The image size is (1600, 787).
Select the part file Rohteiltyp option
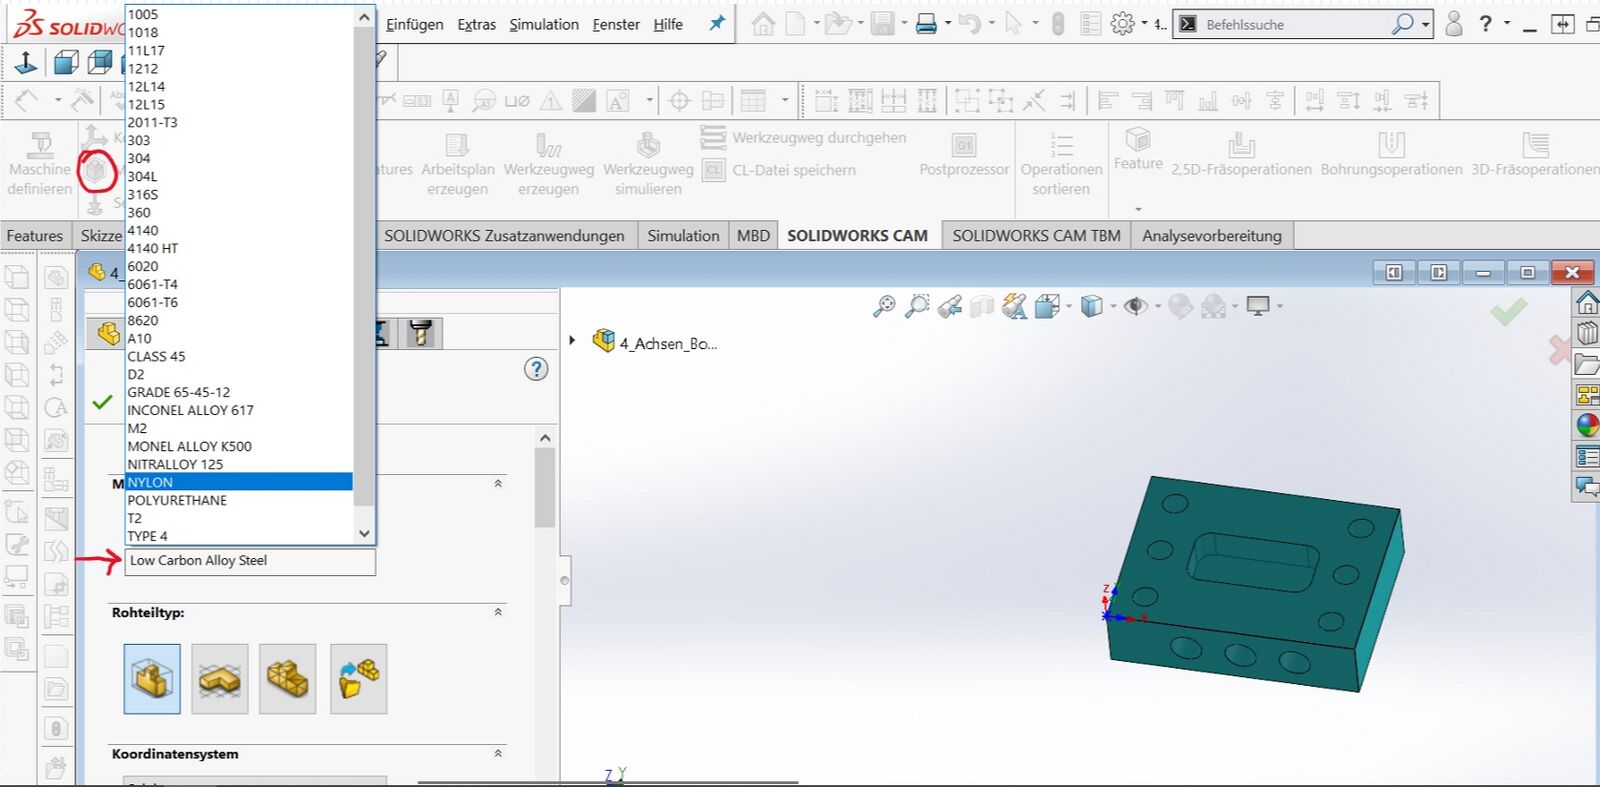pyautogui.click(x=358, y=679)
